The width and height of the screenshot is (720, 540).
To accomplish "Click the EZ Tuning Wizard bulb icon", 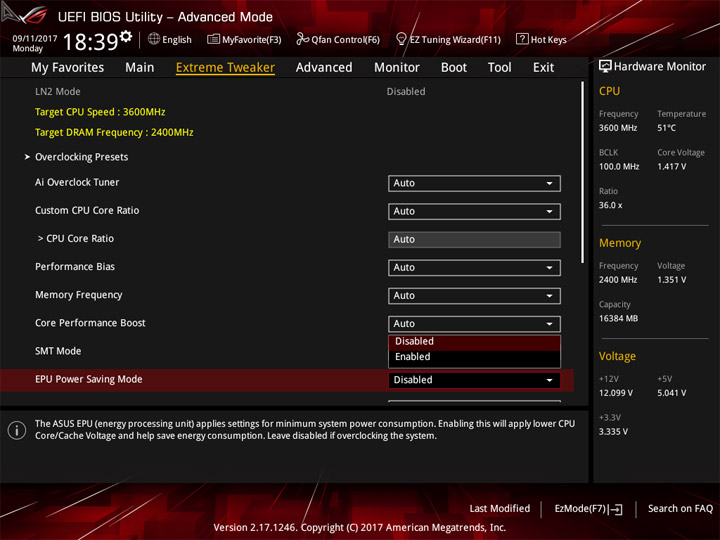I will coord(401,39).
